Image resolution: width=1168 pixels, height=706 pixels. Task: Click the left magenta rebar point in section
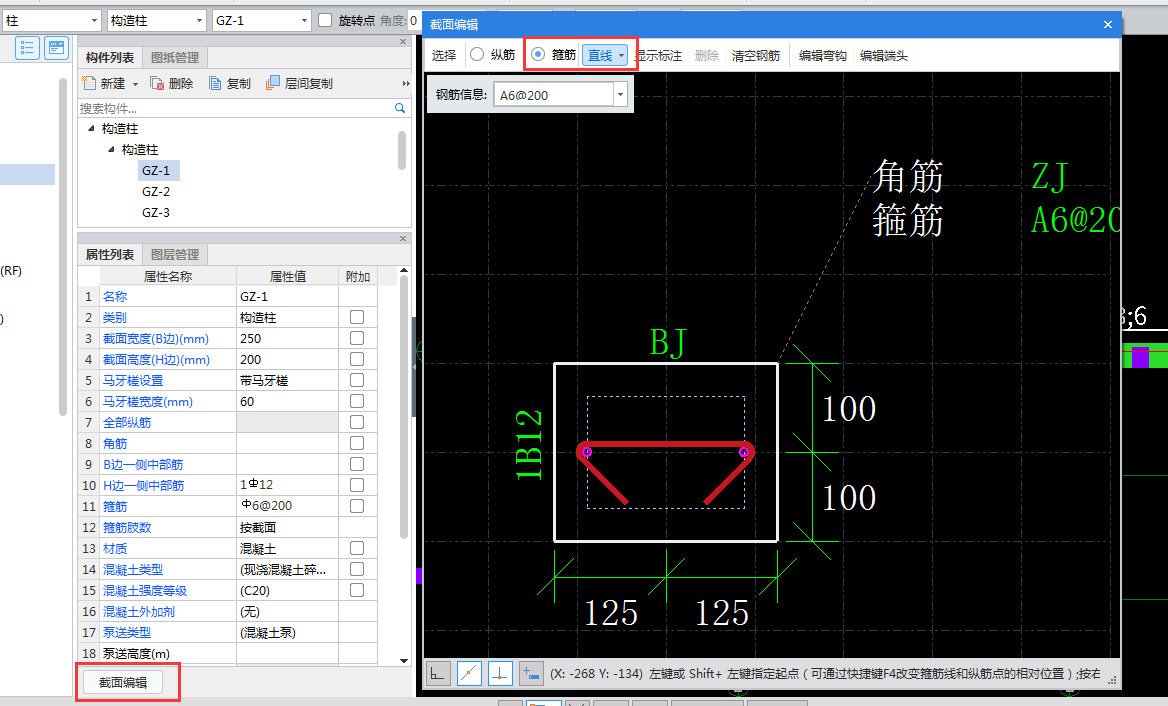[586, 452]
